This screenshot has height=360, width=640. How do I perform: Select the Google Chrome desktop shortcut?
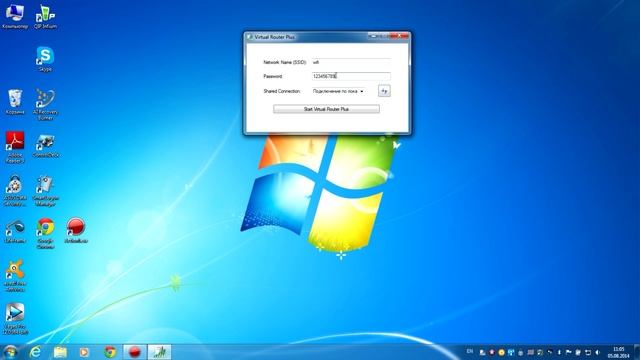pos(45,233)
